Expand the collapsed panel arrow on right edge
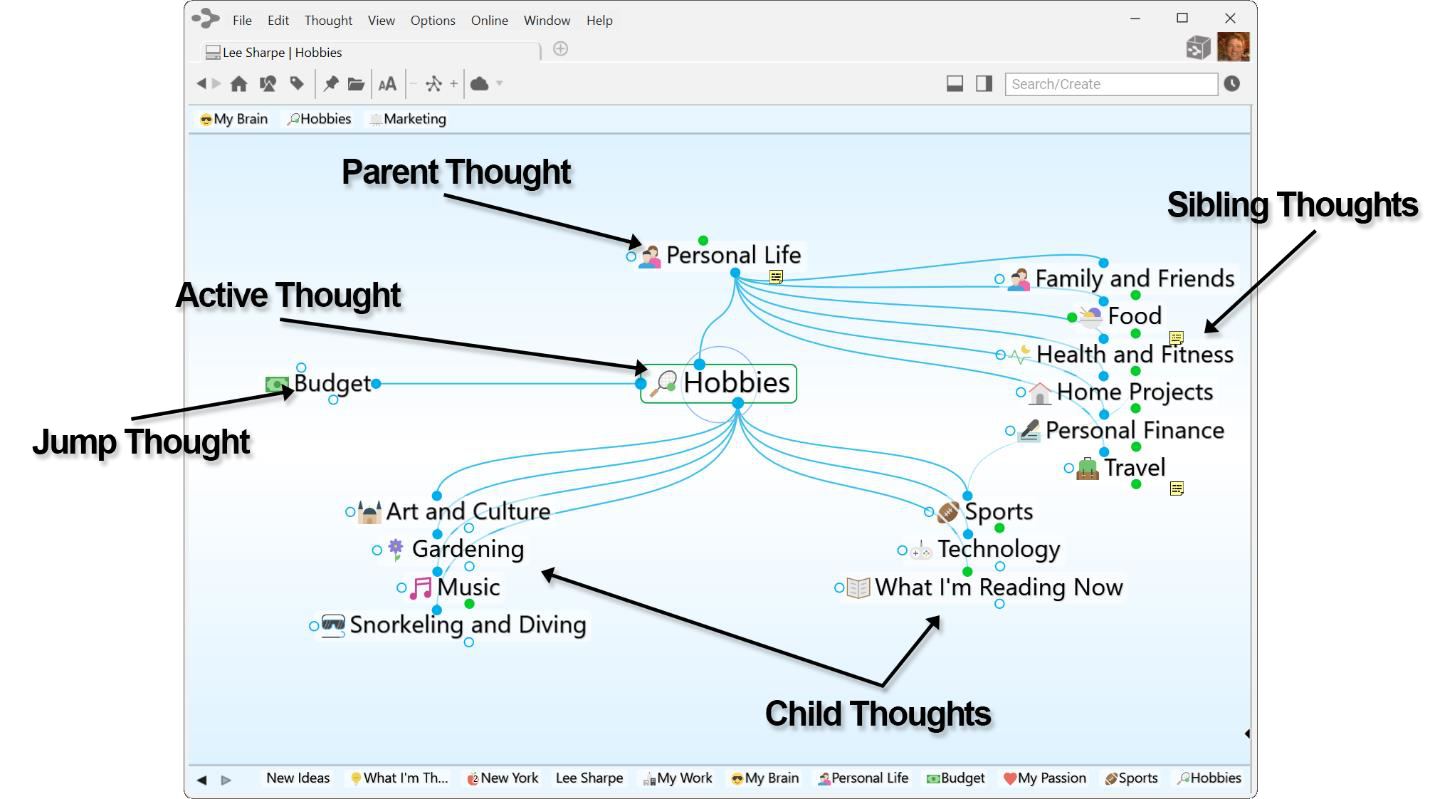 click(x=1247, y=734)
